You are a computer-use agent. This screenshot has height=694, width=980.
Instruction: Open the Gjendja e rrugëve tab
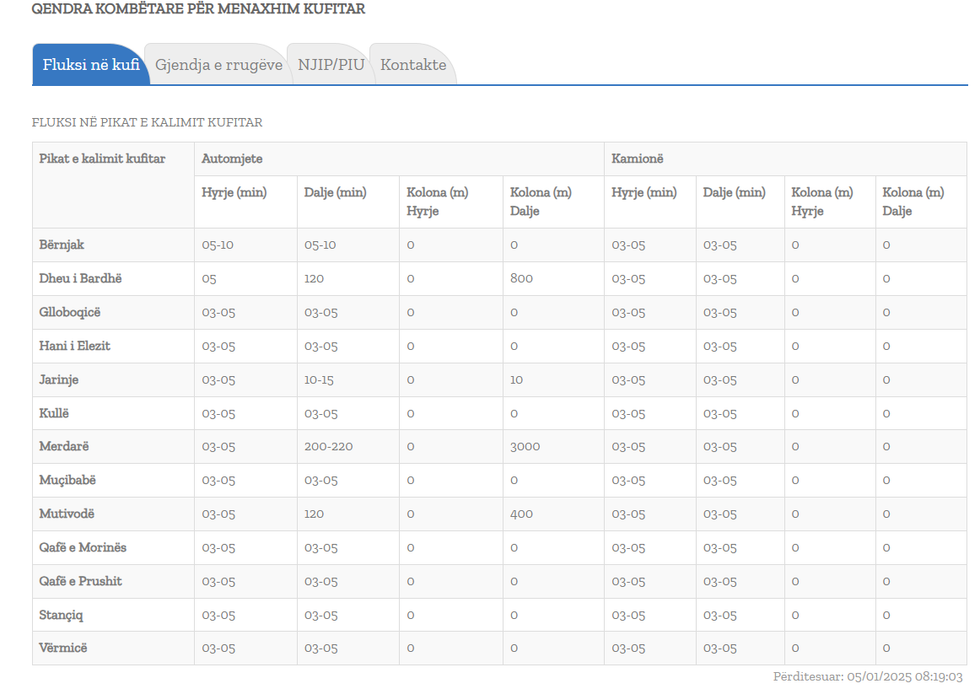(218, 65)
